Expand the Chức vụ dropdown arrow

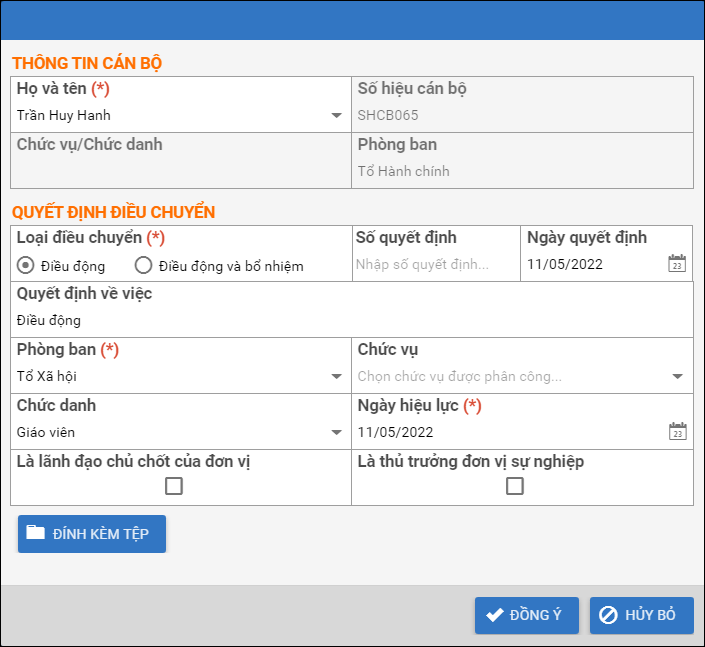(677, 377)
